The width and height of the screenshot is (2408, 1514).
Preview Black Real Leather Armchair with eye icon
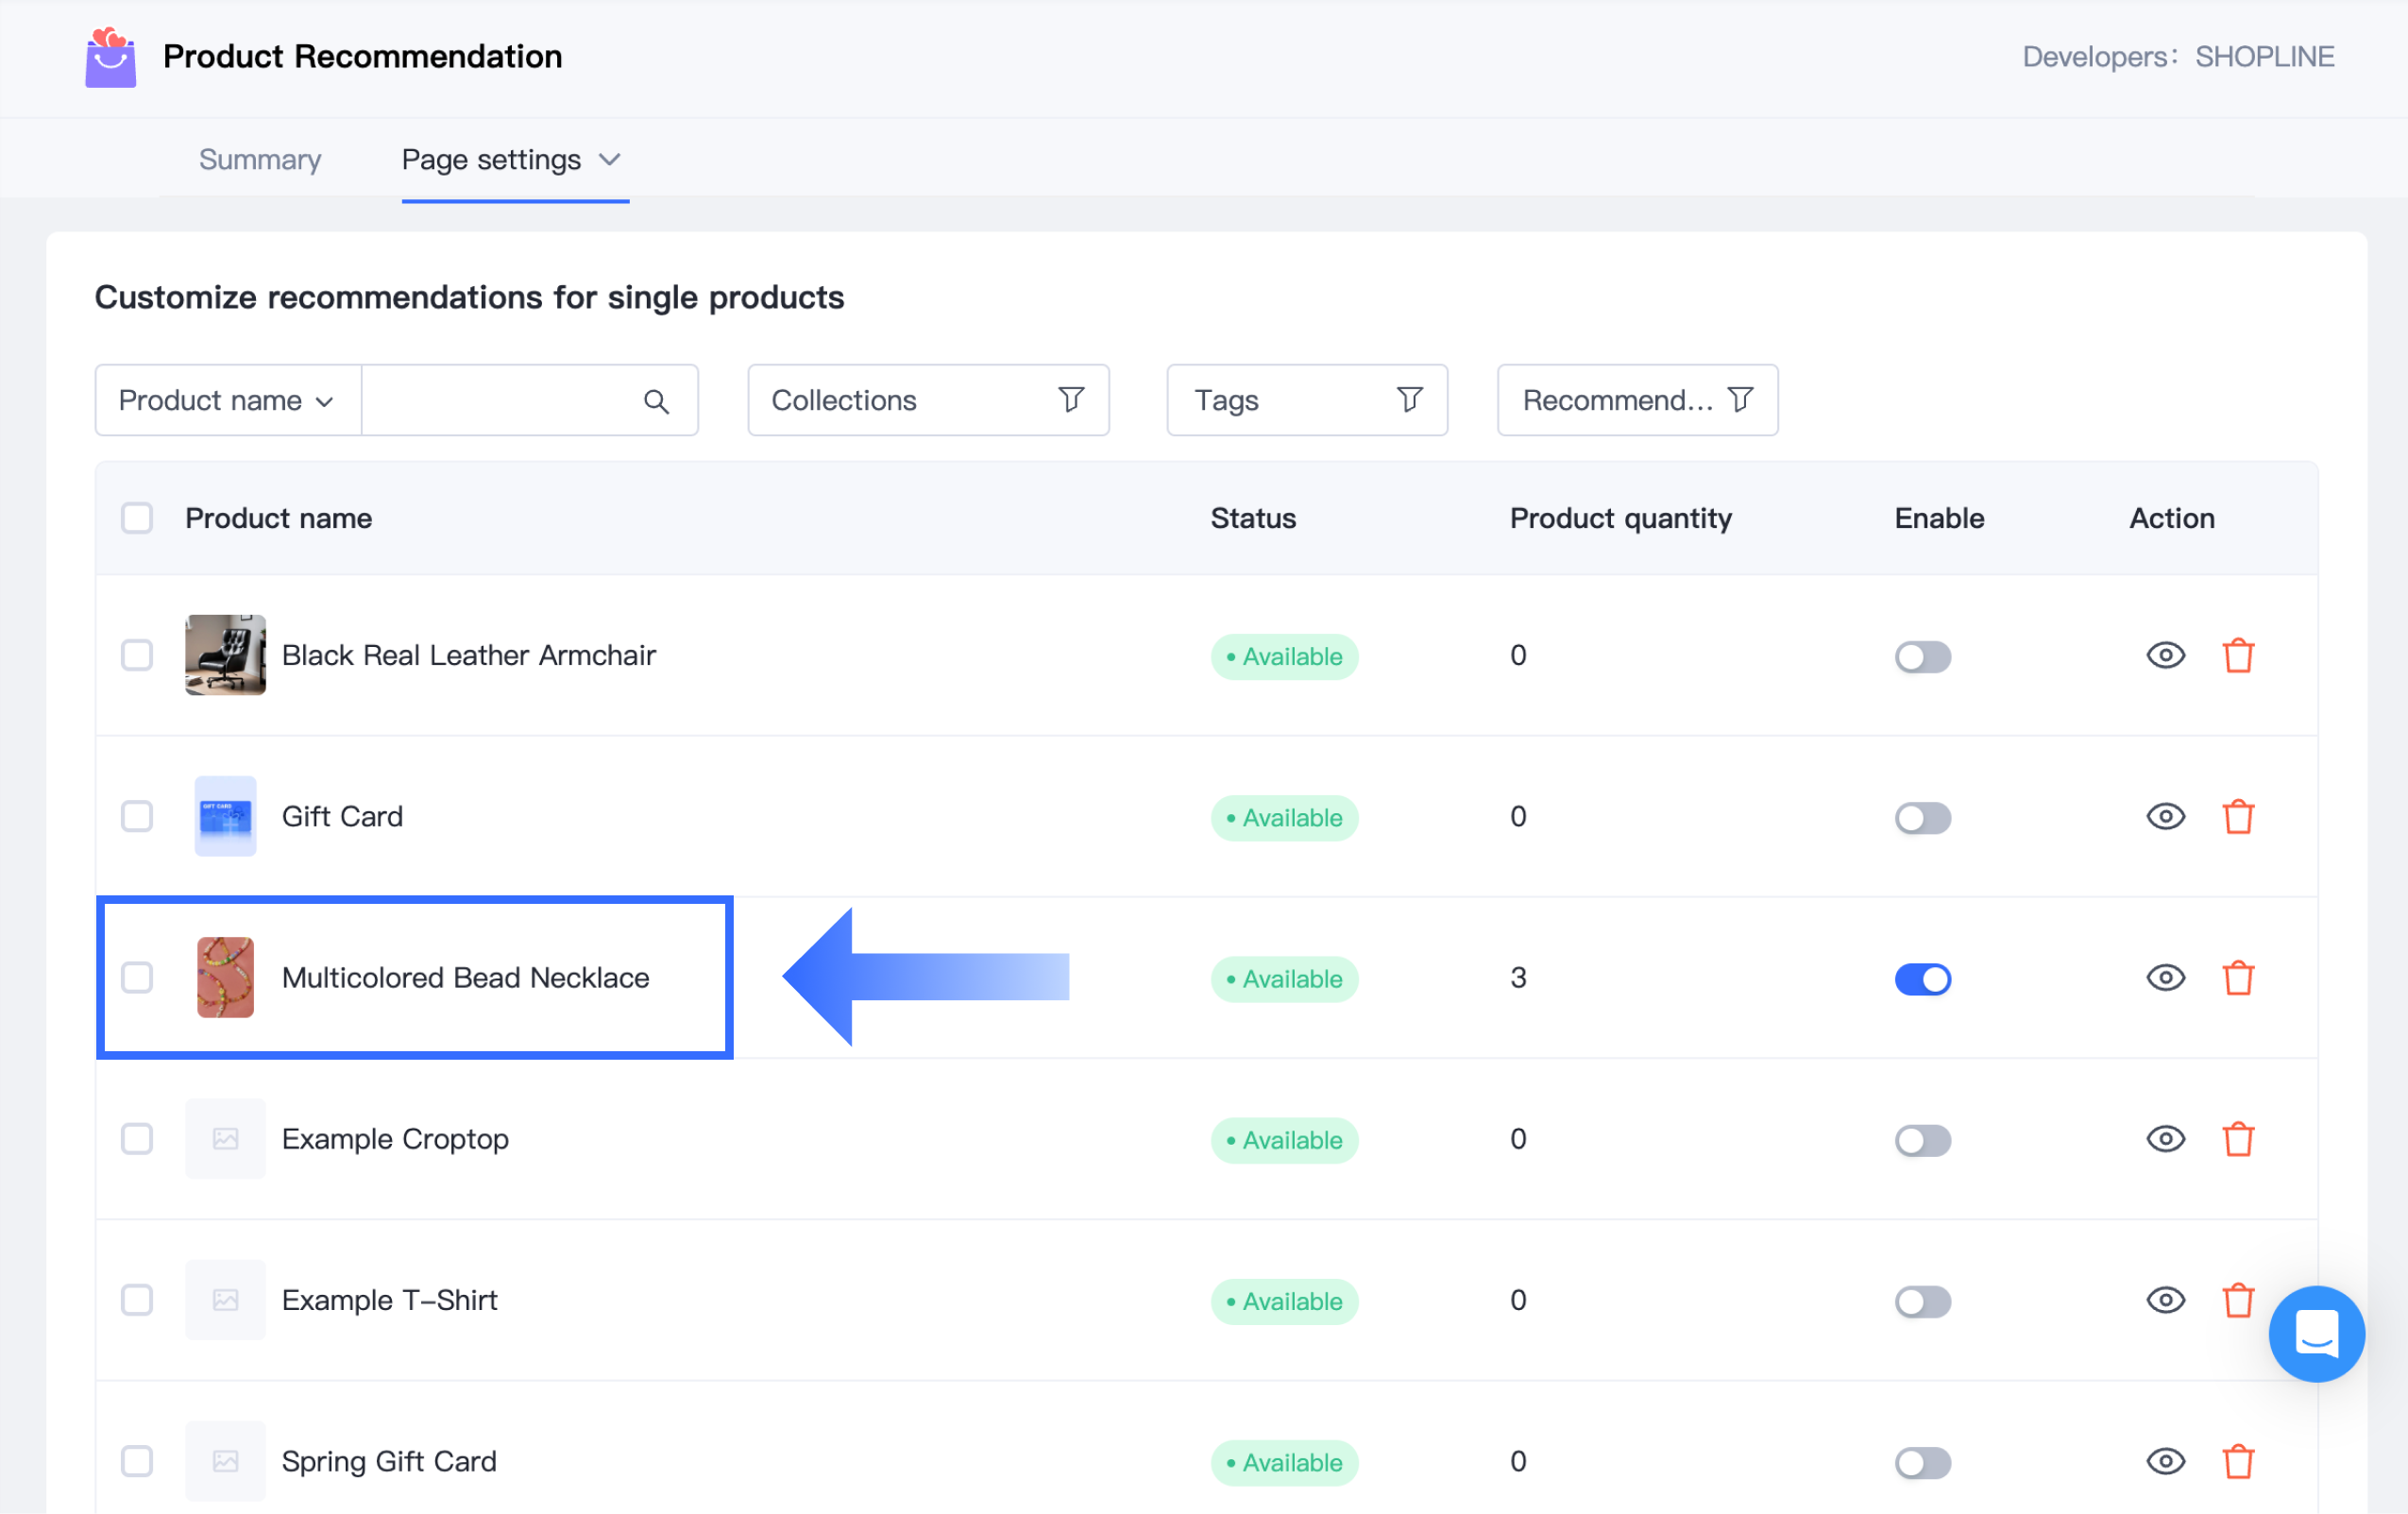pos(2165,656)
